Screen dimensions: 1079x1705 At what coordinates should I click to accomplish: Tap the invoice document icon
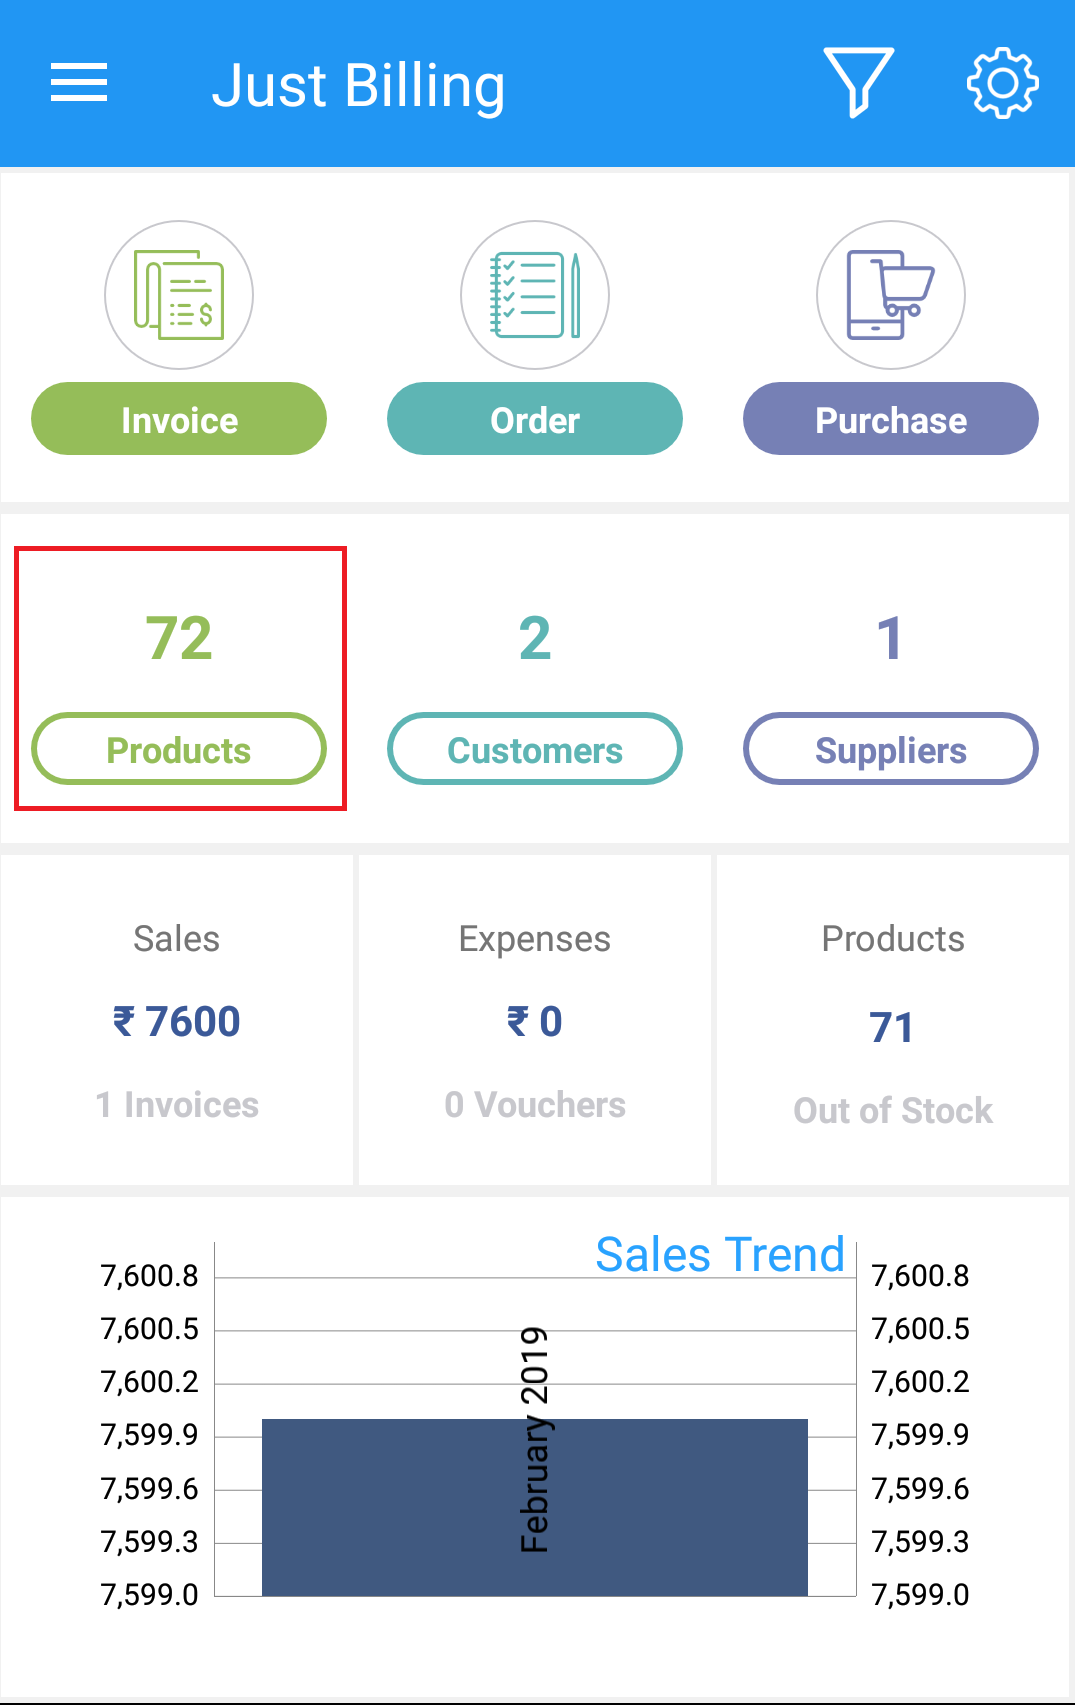(x=179, y=295)
